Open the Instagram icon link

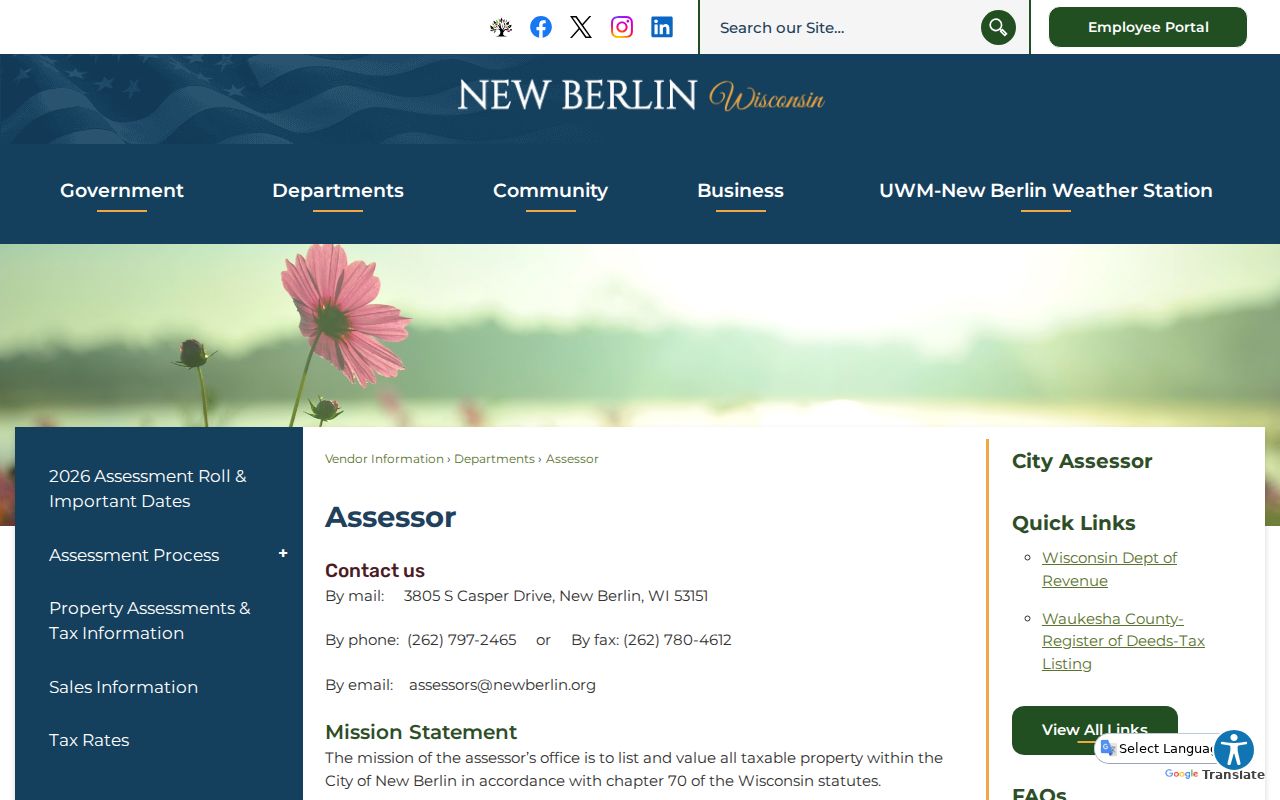622,27
